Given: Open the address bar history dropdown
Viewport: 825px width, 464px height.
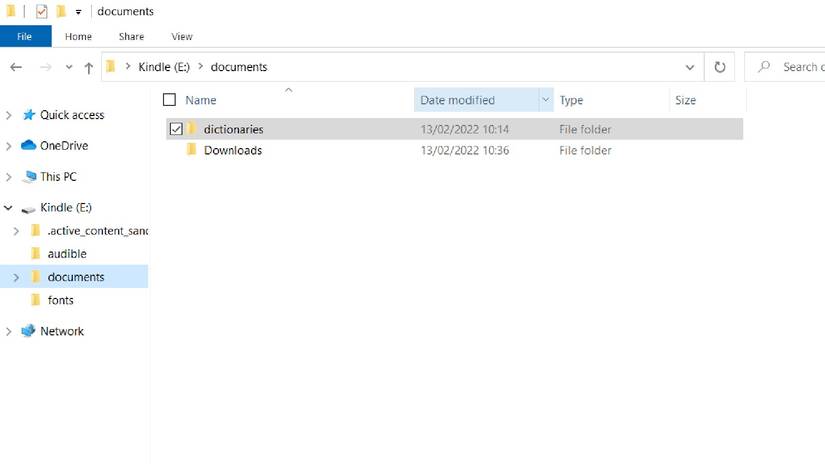Looking at the screenshot, I should [690, 67].
